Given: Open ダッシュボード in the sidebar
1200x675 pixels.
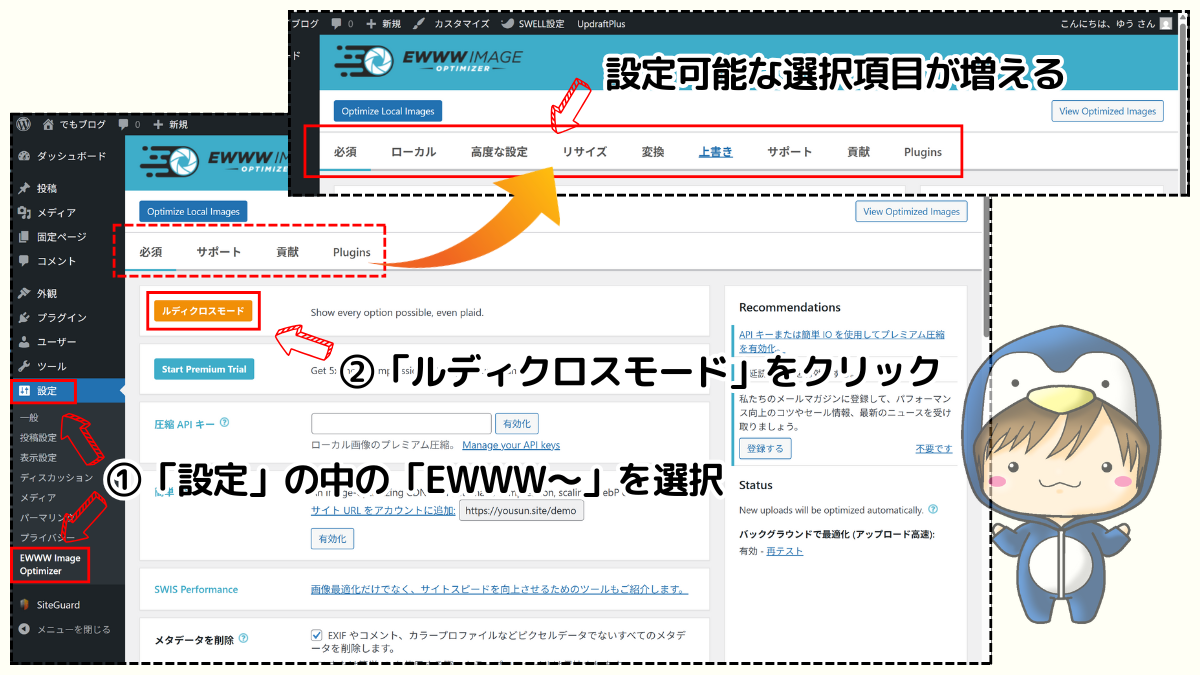Looking at the screenshot, I should (62, 156).
